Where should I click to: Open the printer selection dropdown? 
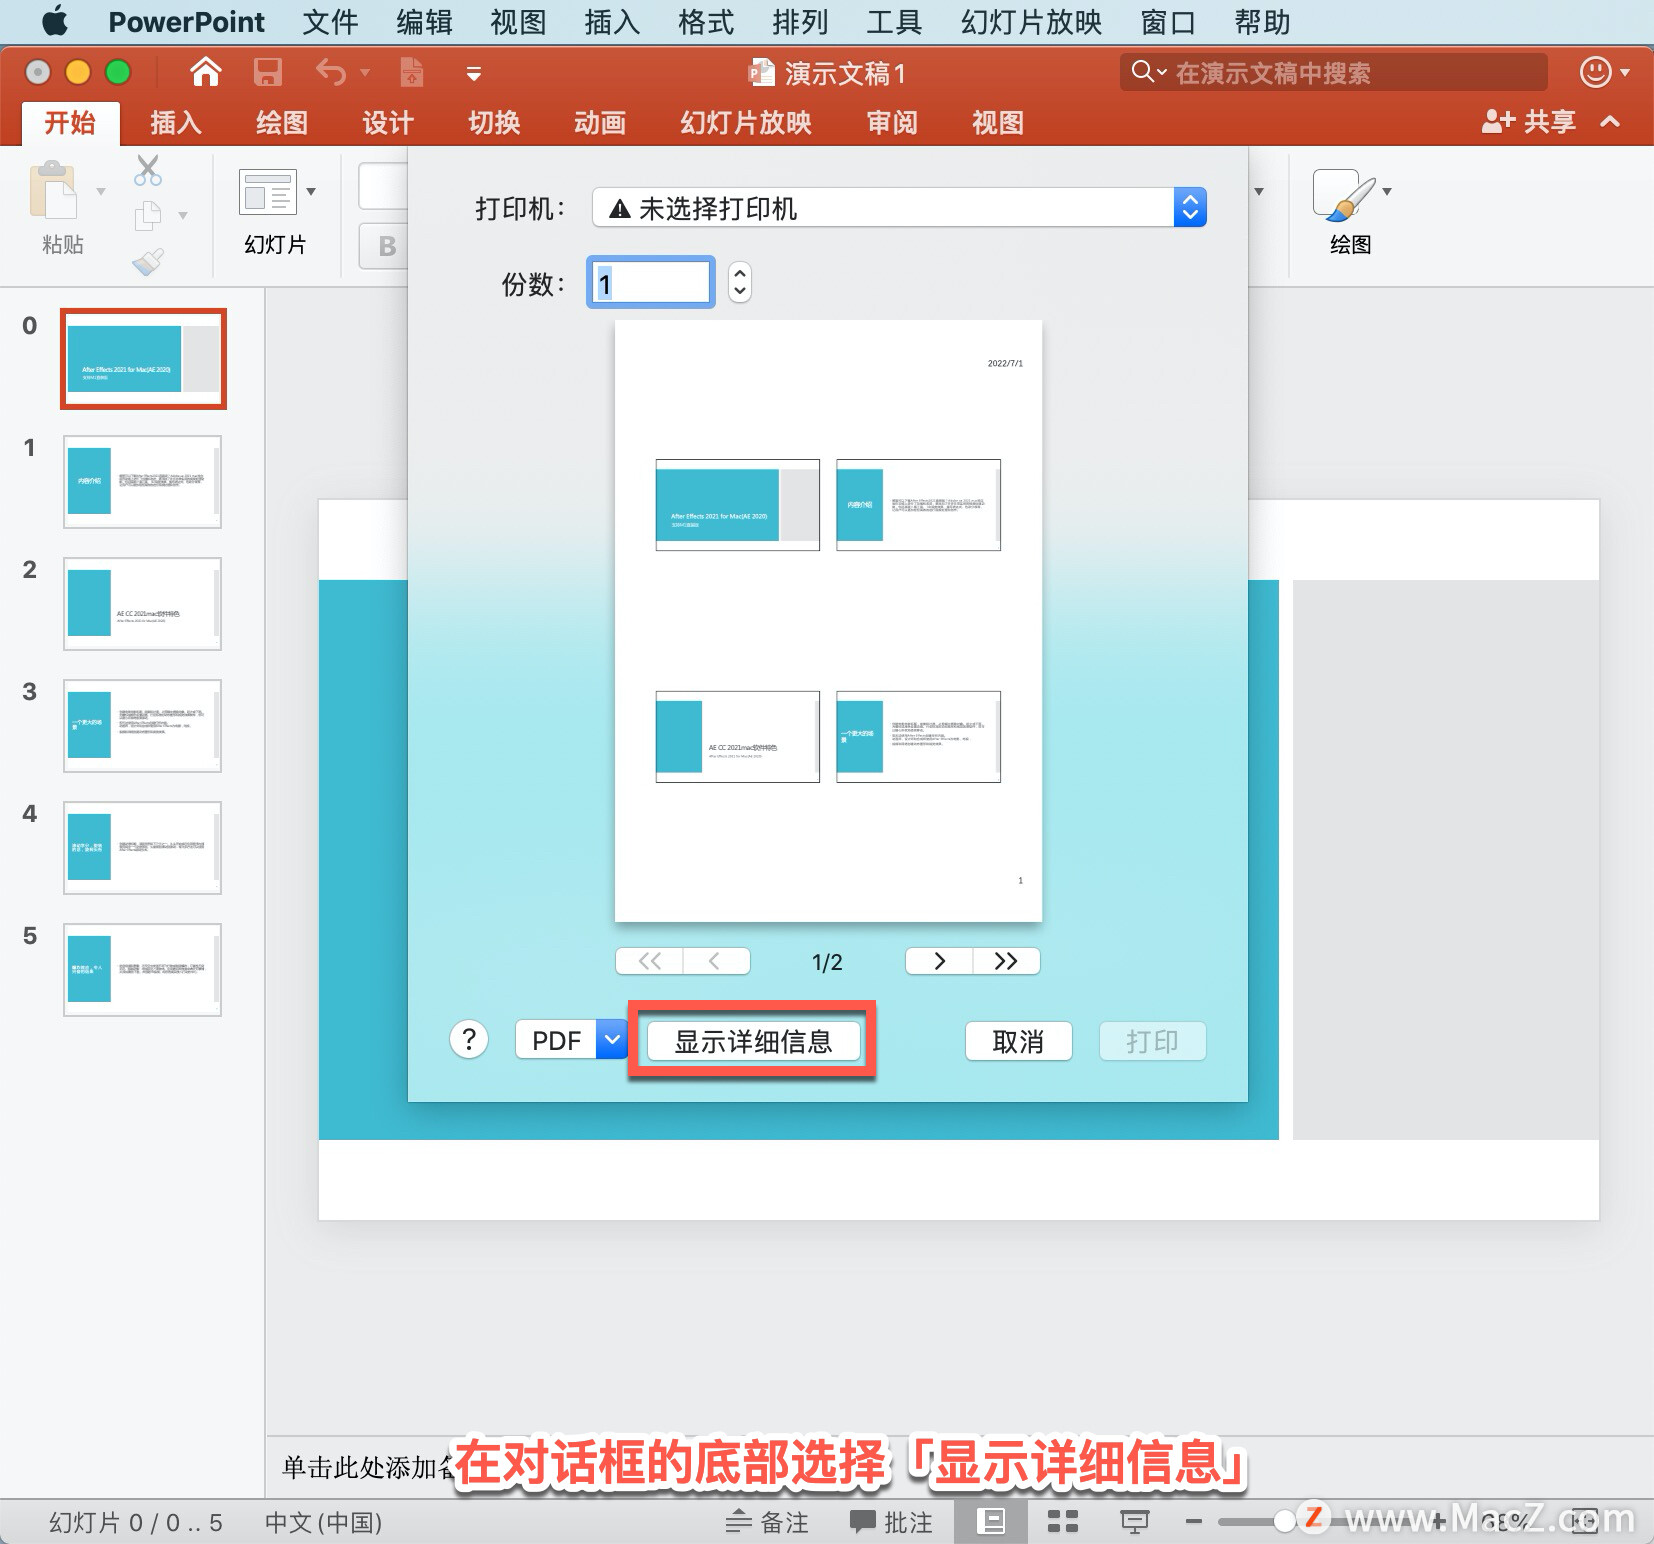click(899, 208)
